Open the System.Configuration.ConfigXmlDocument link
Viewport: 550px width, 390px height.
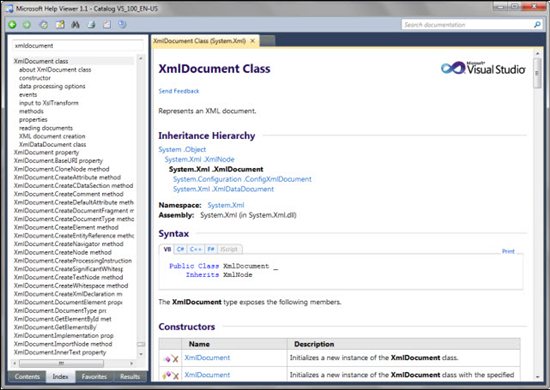(x=242, y=179)
